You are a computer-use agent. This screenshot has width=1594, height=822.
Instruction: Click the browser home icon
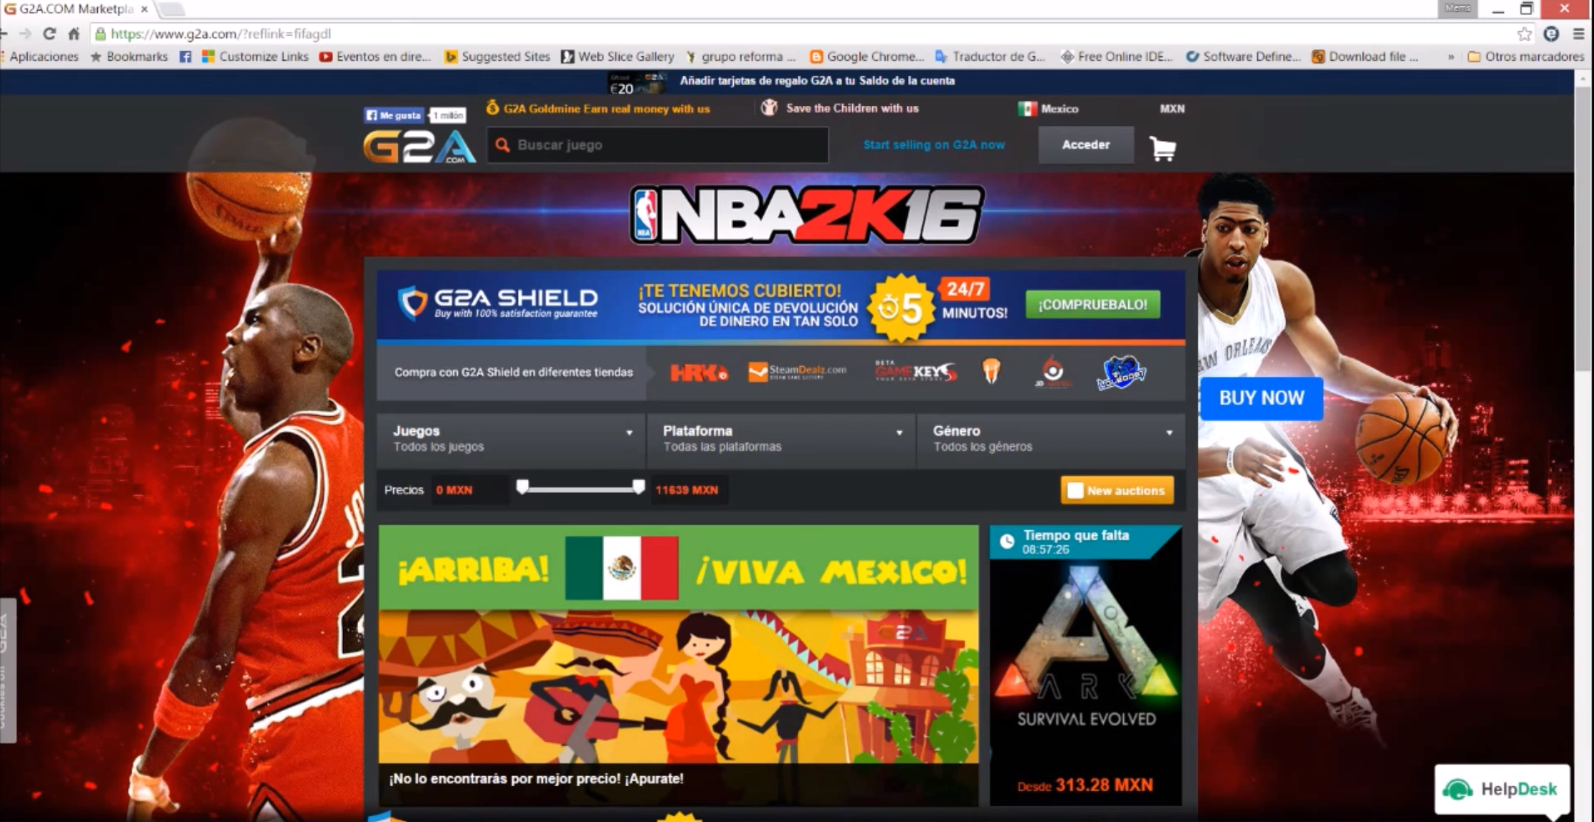(74, 33)
